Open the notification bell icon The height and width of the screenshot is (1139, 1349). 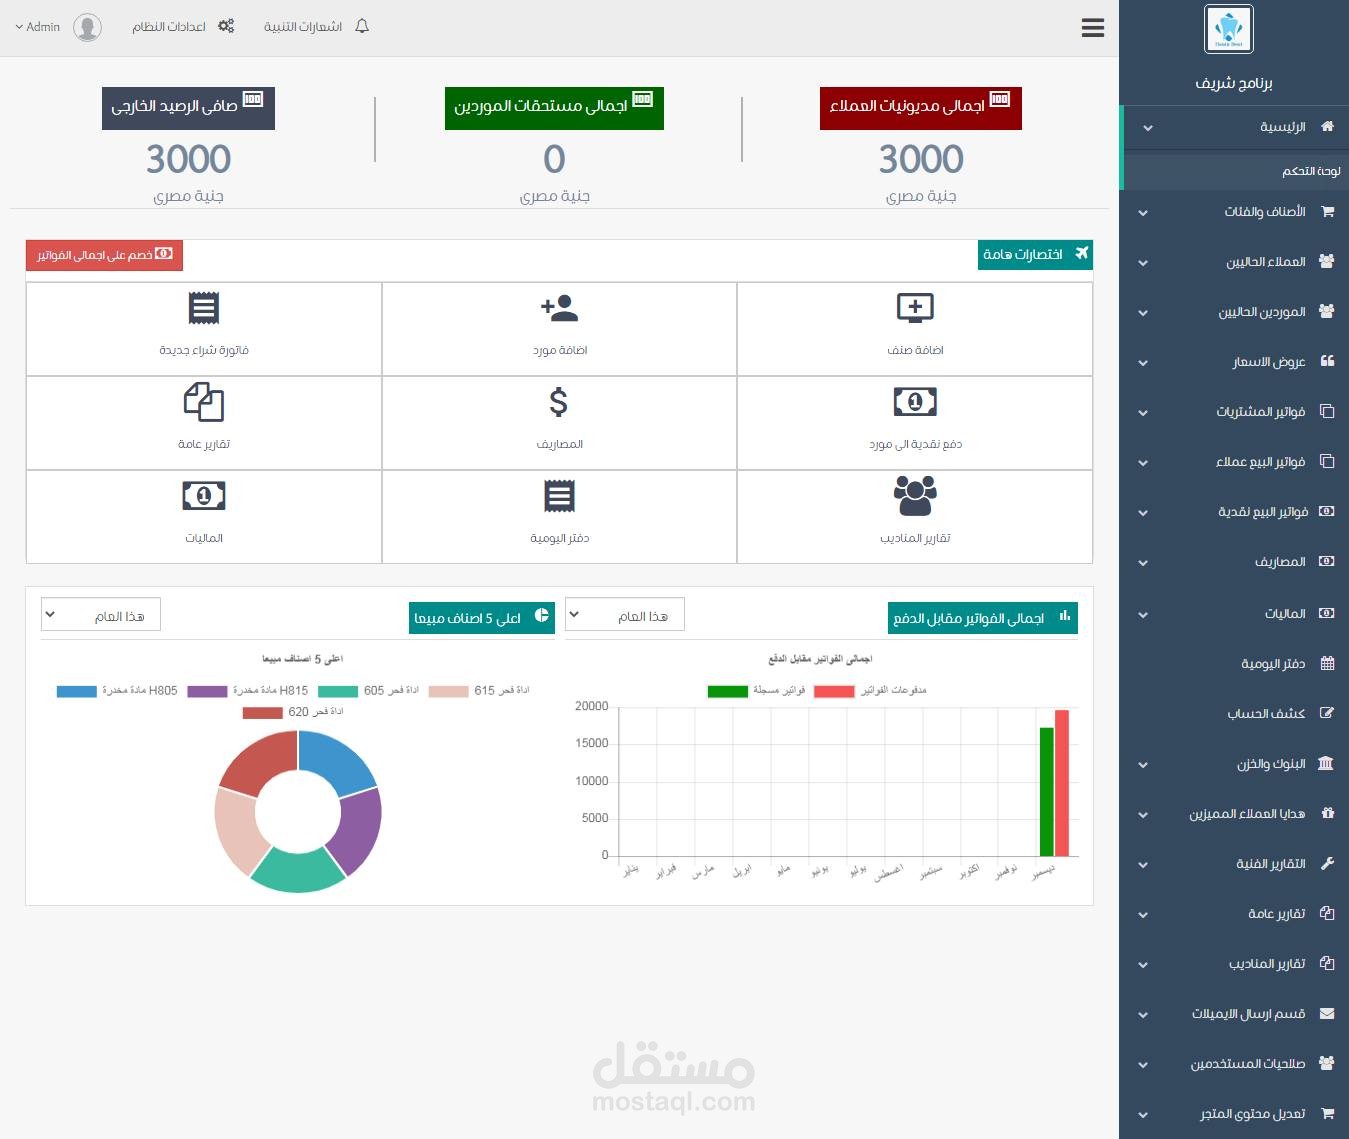point(362,27)
